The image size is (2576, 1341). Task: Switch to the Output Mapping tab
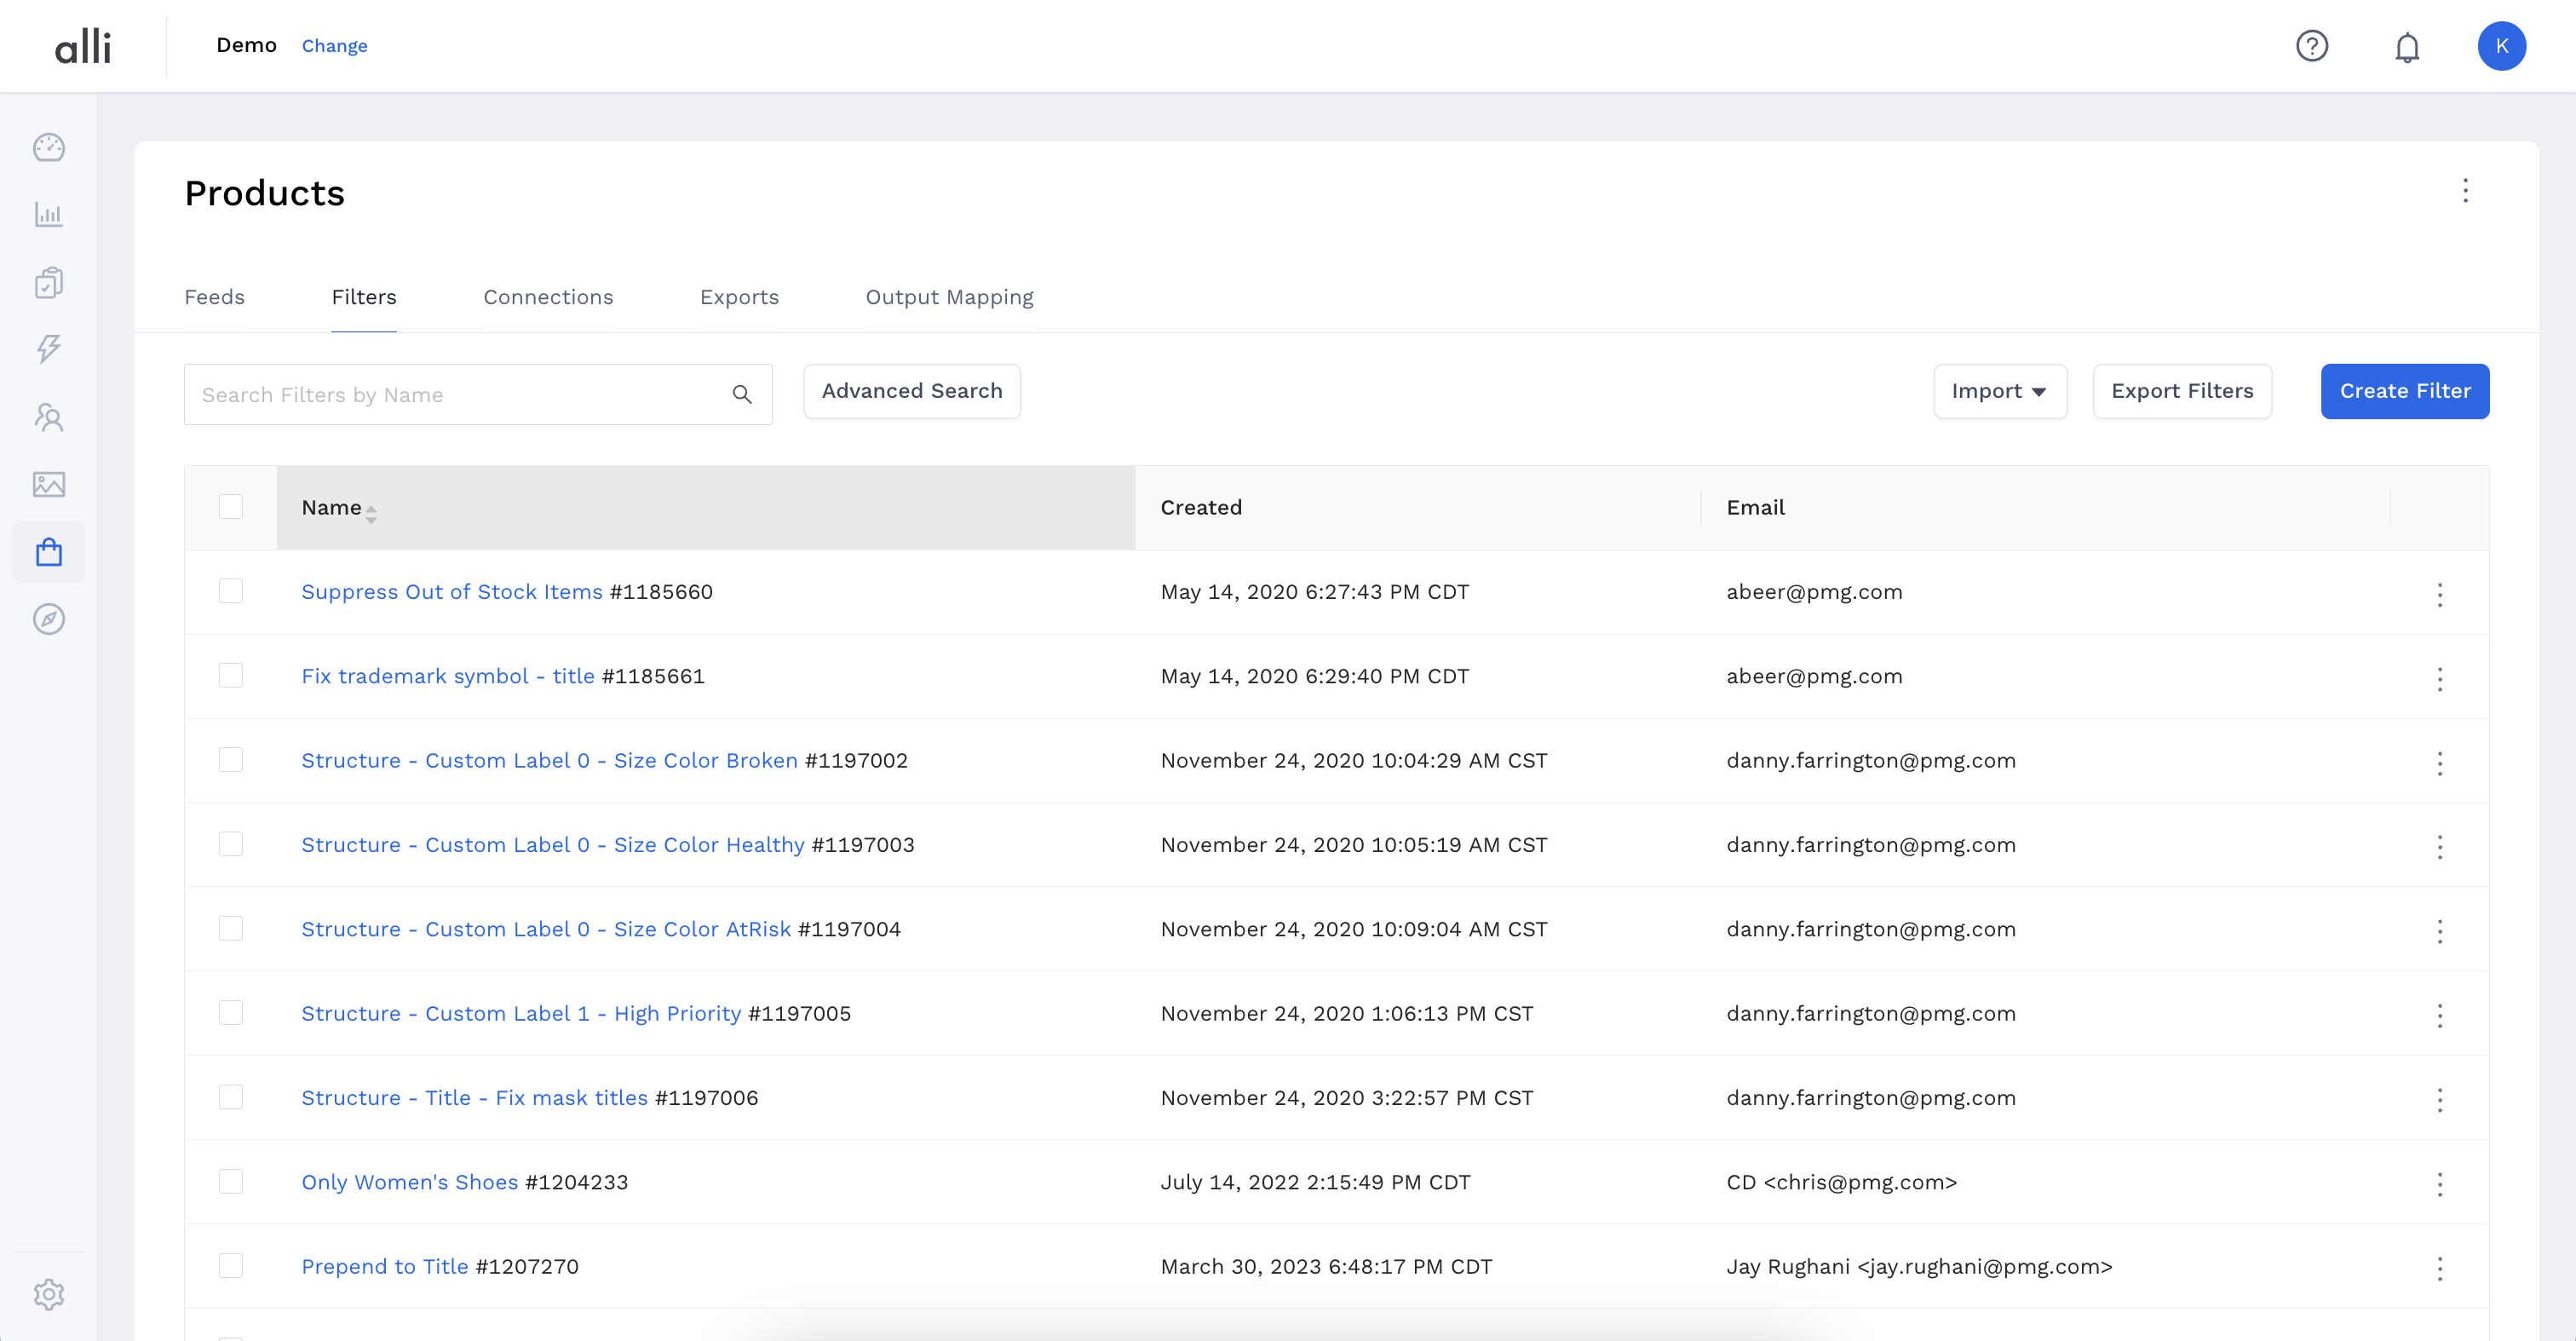[949, 297]
